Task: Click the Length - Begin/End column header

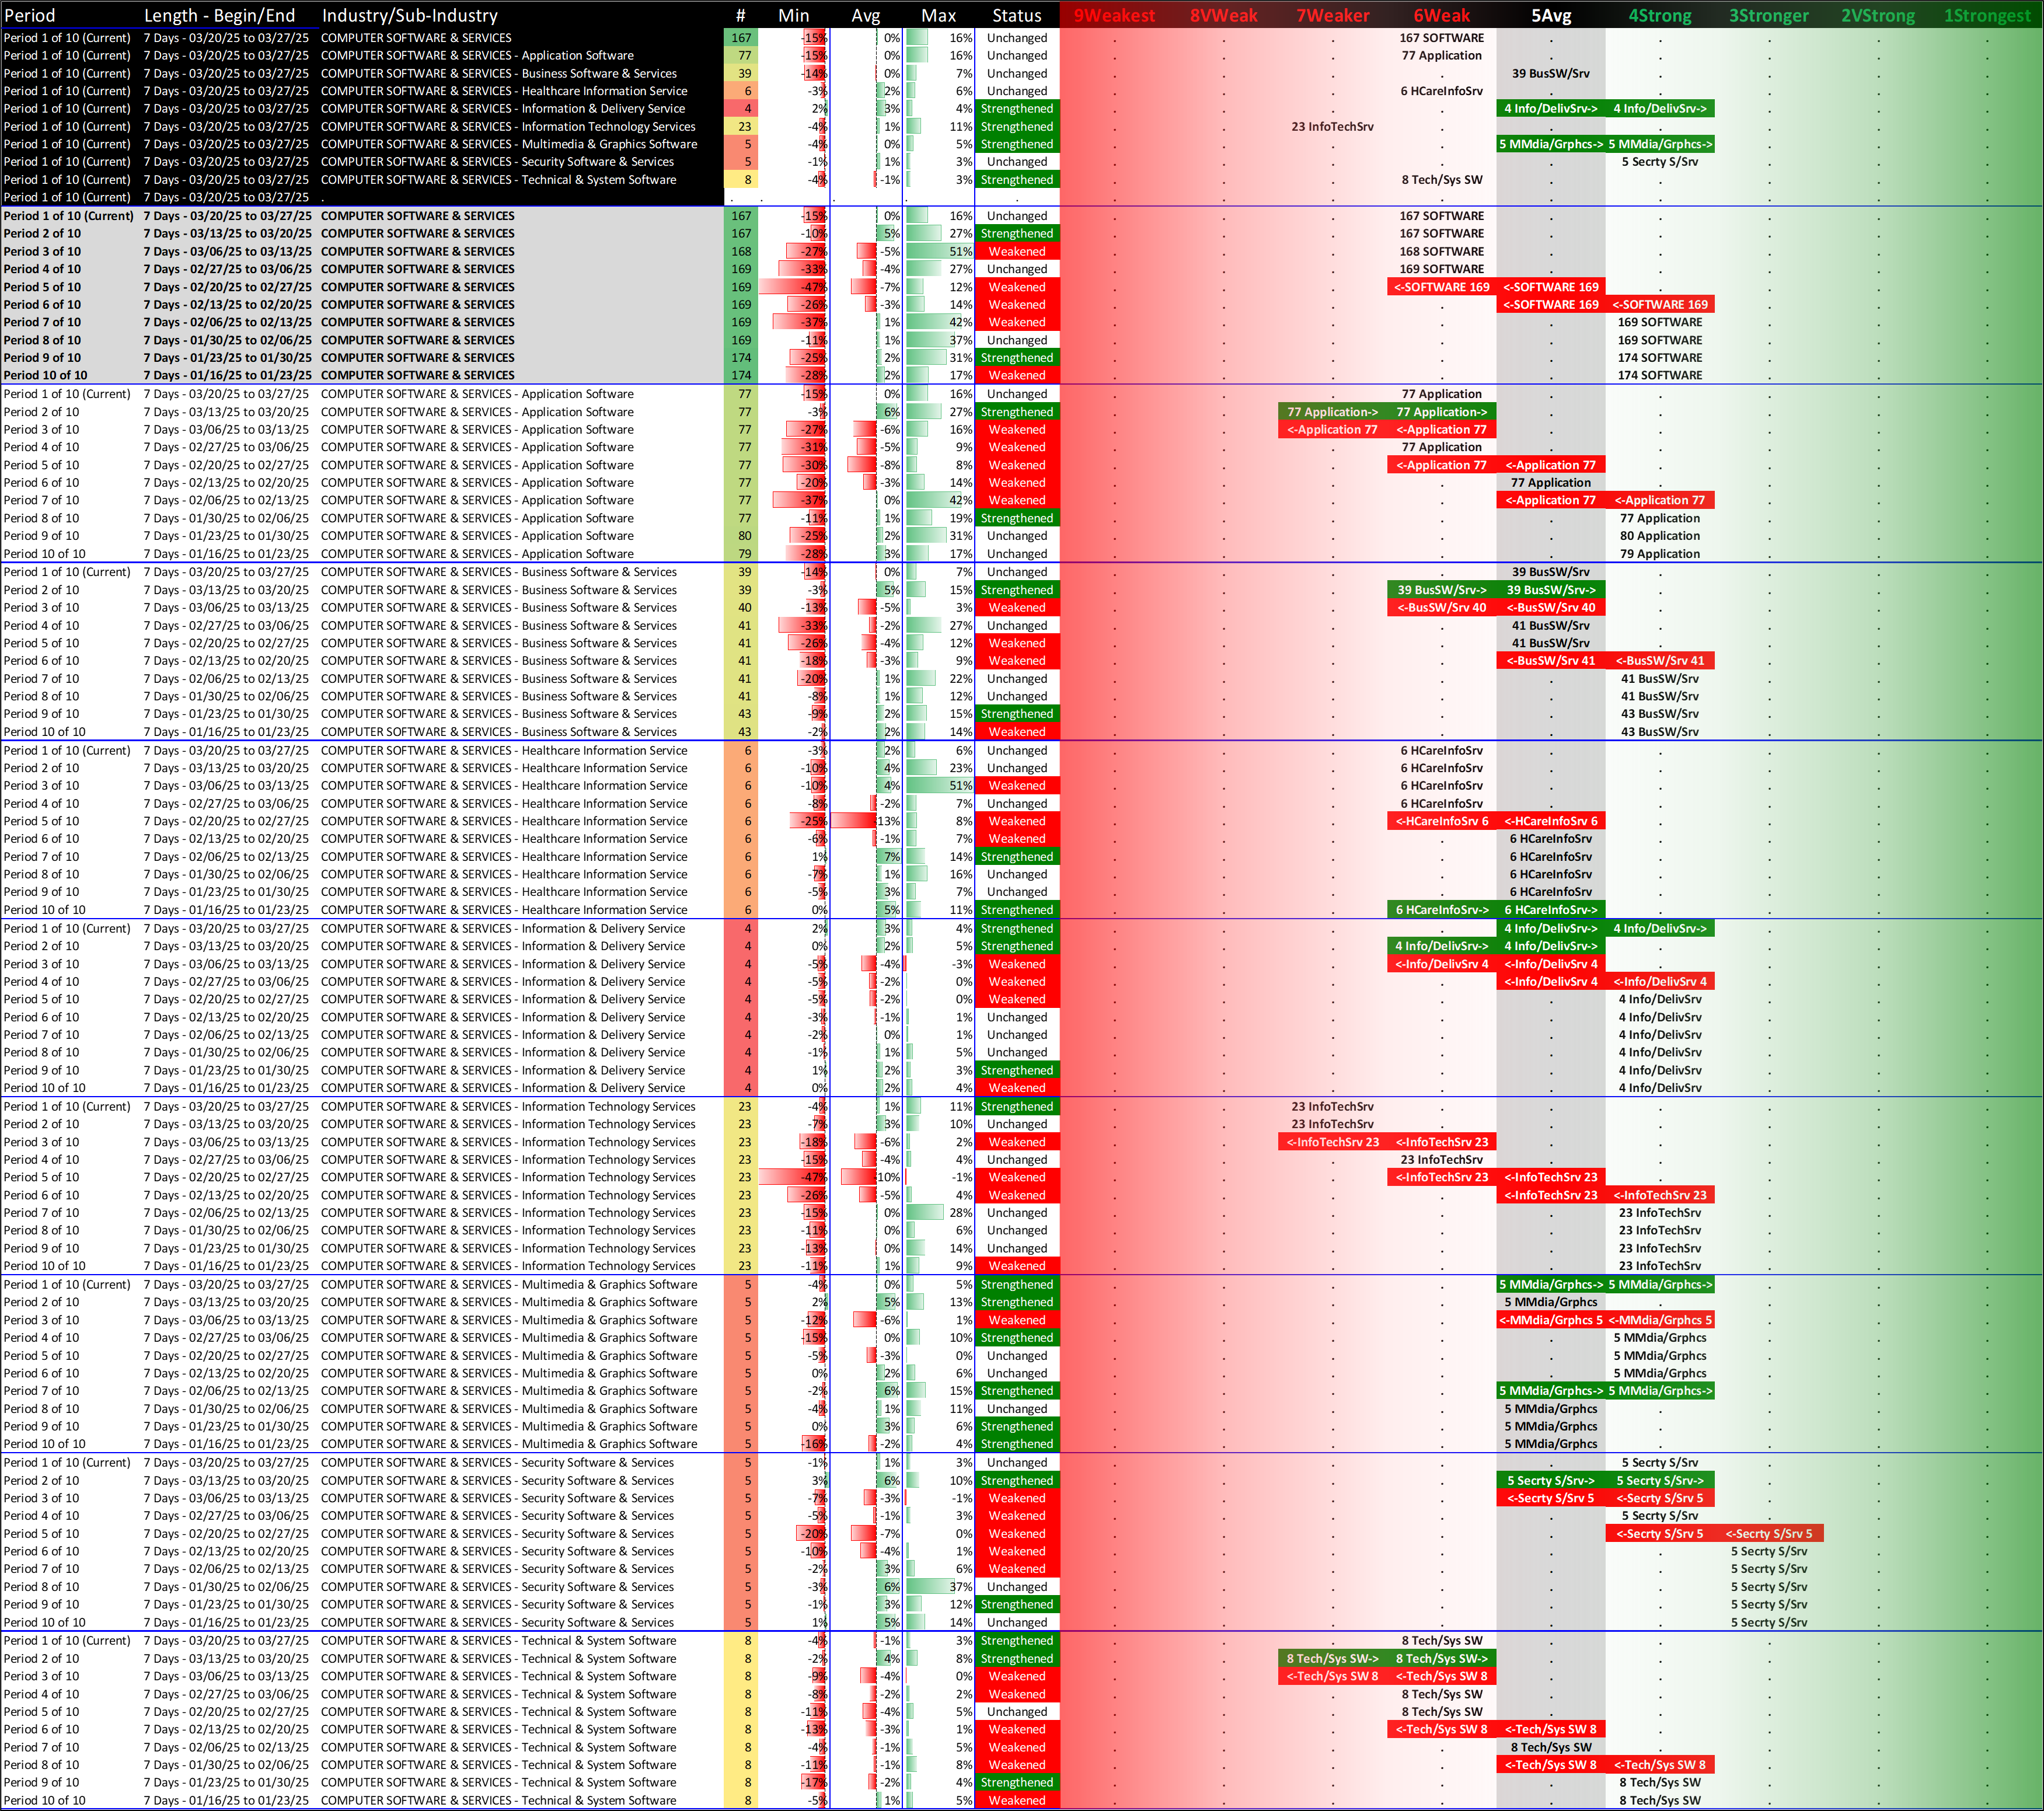Action: click(x=219, y=15)
